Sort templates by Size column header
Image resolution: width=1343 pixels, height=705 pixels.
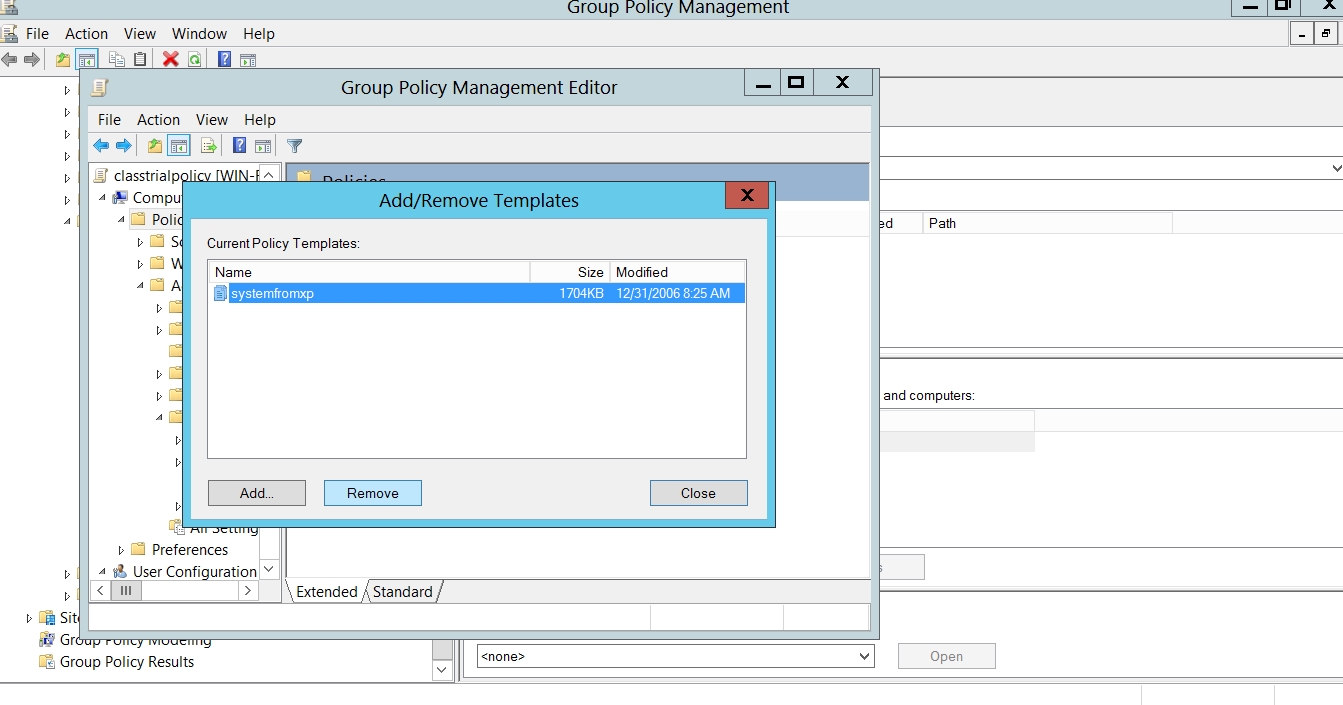[569, 272]
